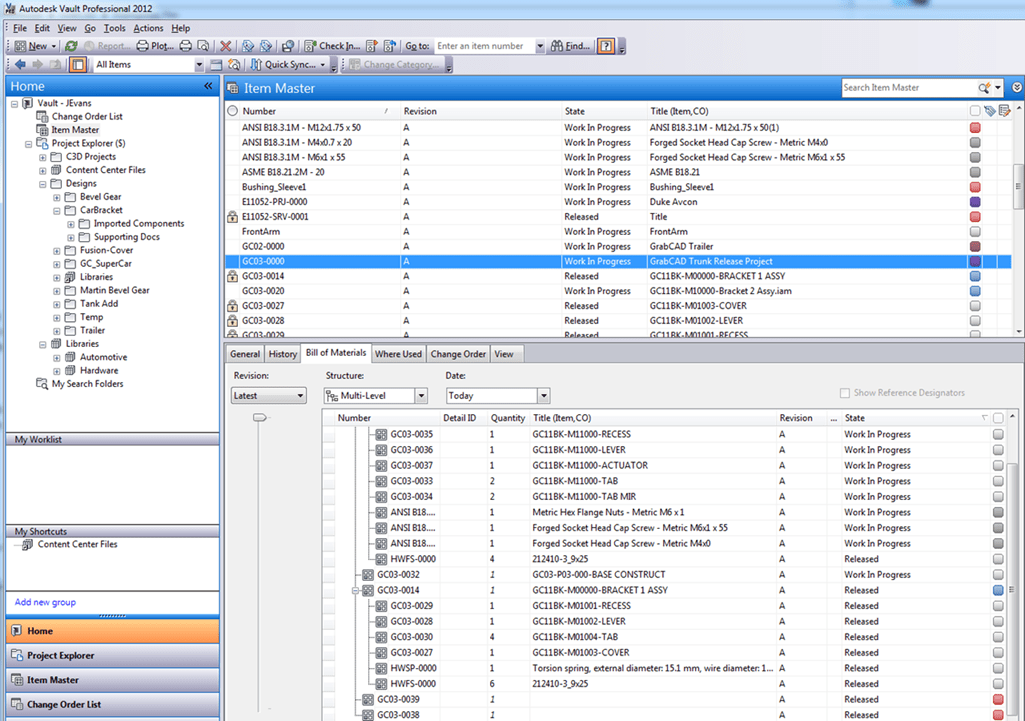Open the New button dropdown arrow
The width and height of the screenshot is (1025, 721).
tap(54, 46)
